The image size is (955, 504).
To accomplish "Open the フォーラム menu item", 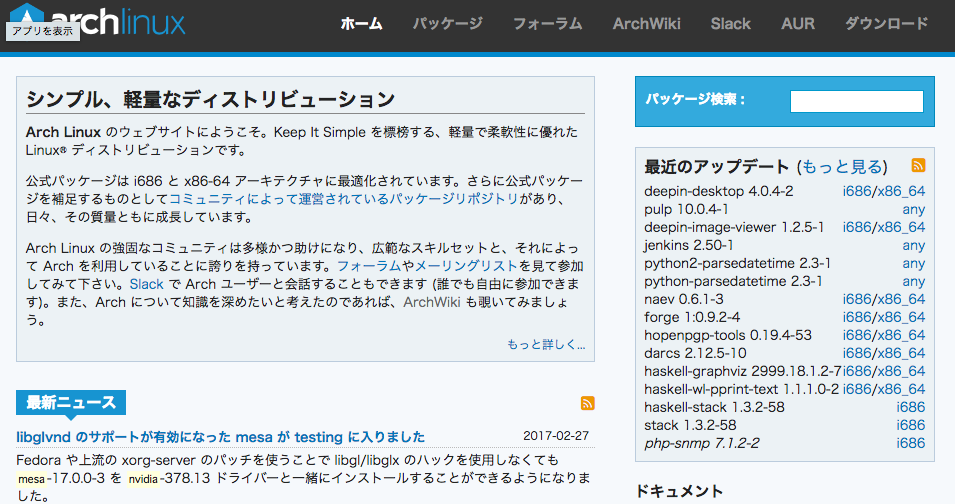I will (548, 24).
